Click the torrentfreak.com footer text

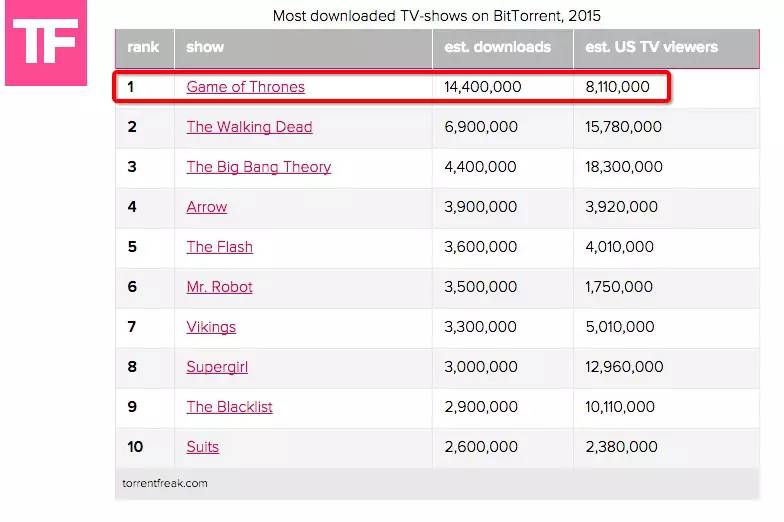pos(164,484)
